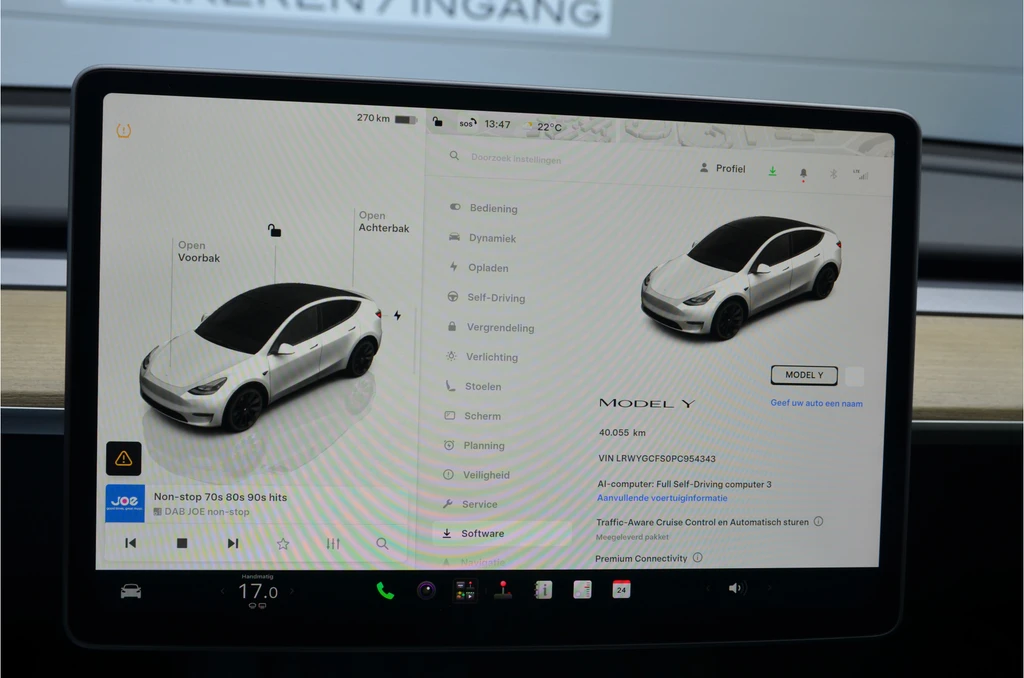Tap the LTE signal strength icon

(861, 174)
